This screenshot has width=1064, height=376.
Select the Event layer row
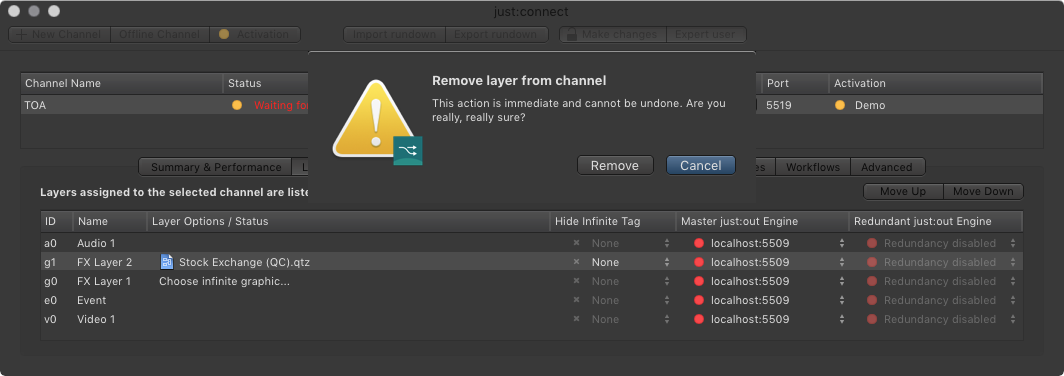(531, 300)
